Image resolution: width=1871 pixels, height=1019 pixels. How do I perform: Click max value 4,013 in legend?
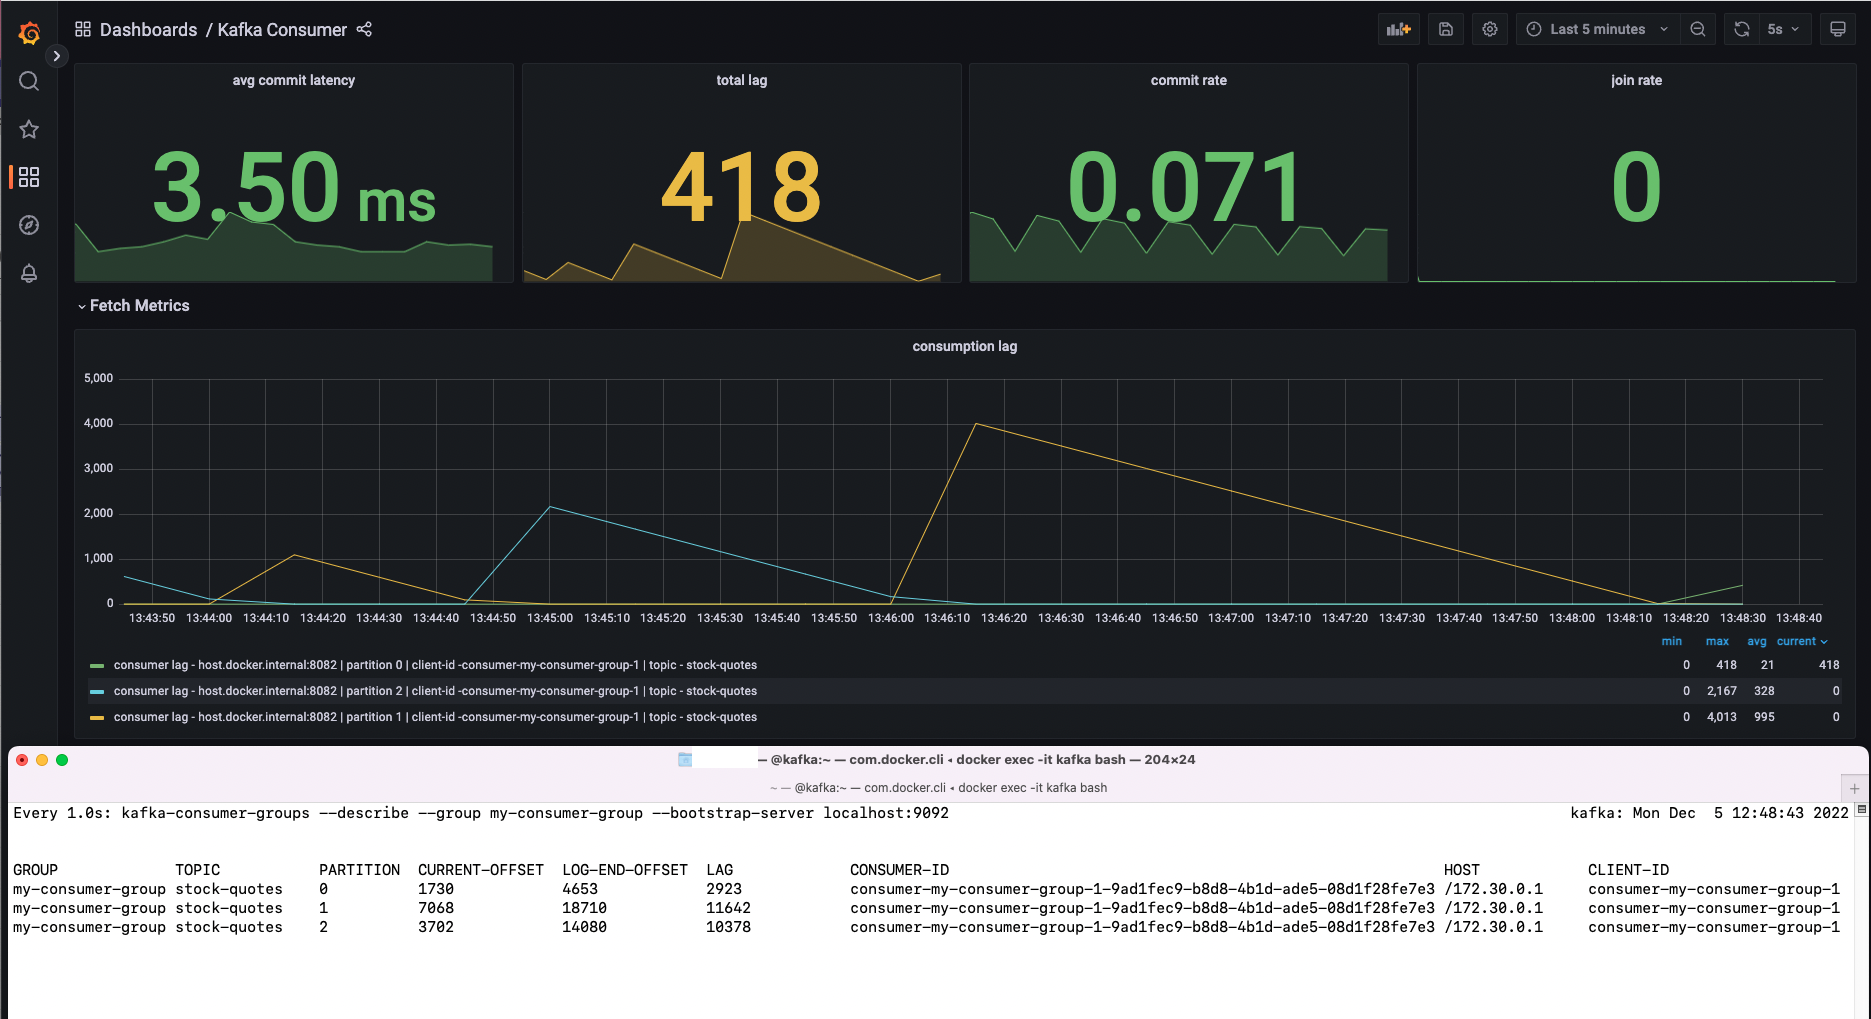[x=1721, y=717]
